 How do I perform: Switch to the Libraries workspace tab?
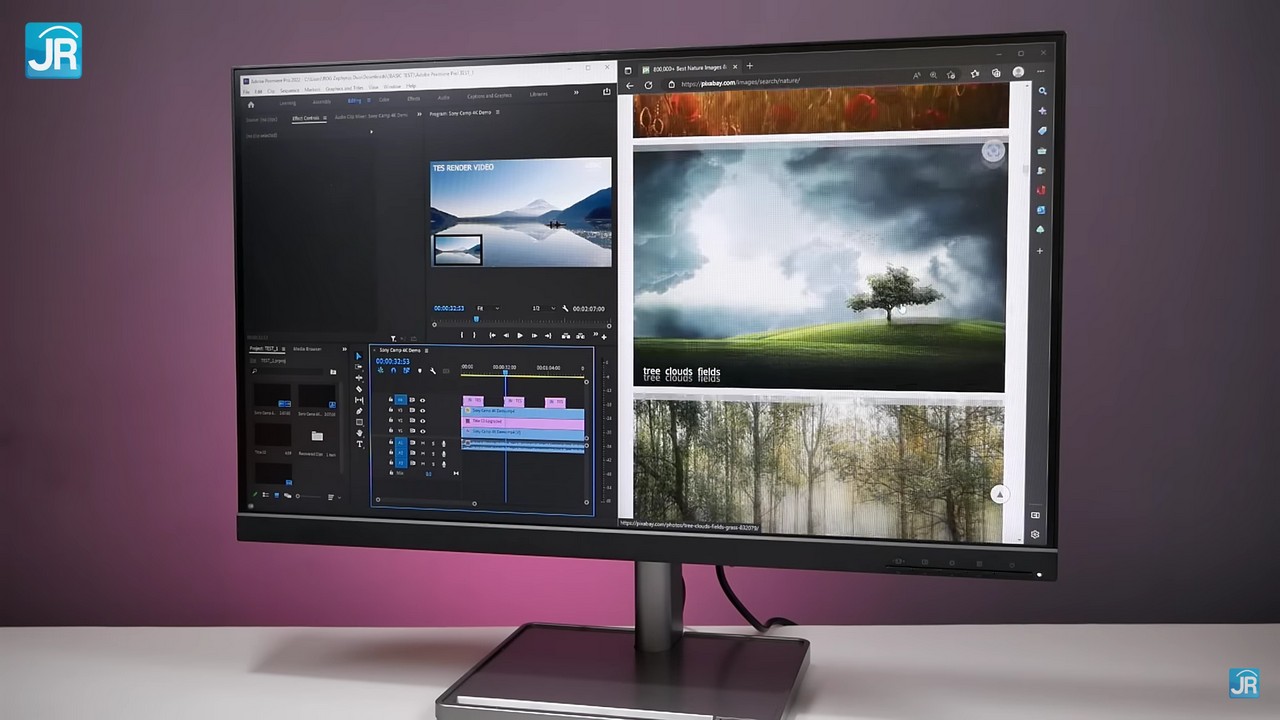pyautogui.click(x=539, y=94)
